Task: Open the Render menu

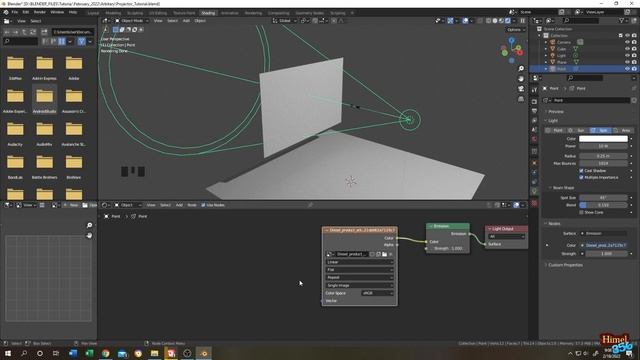Action: pos(40,12)
